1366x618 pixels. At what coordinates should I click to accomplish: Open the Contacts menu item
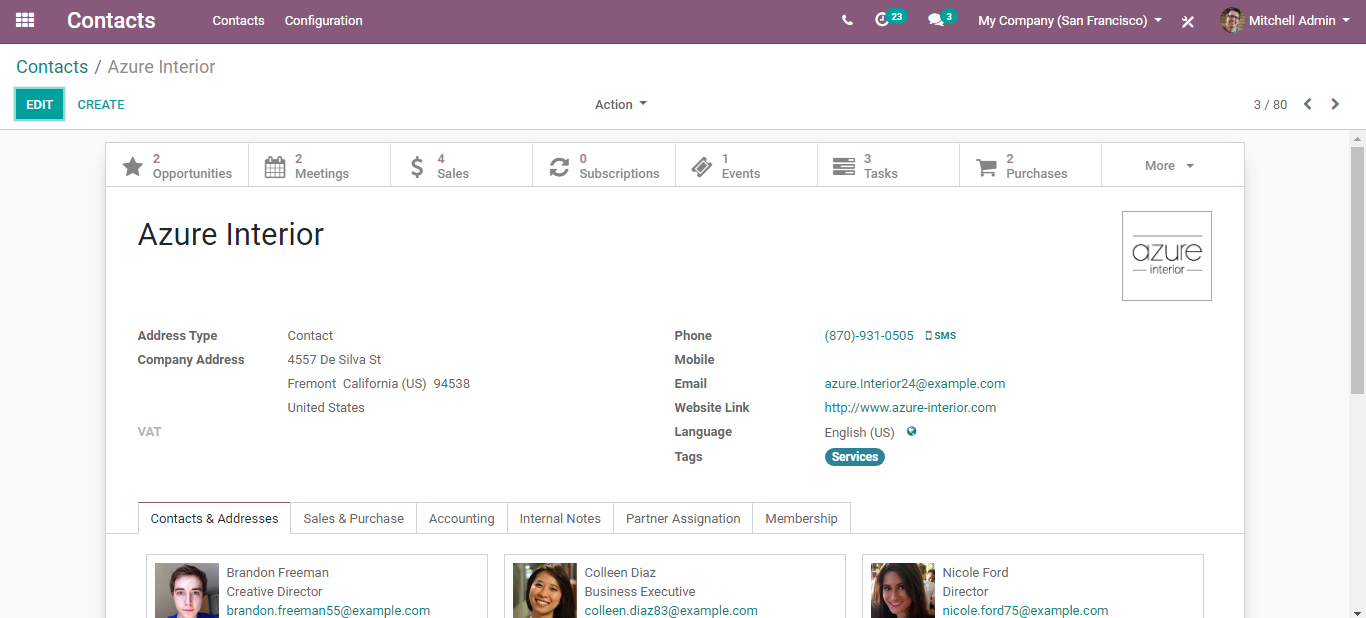point(238,20)
